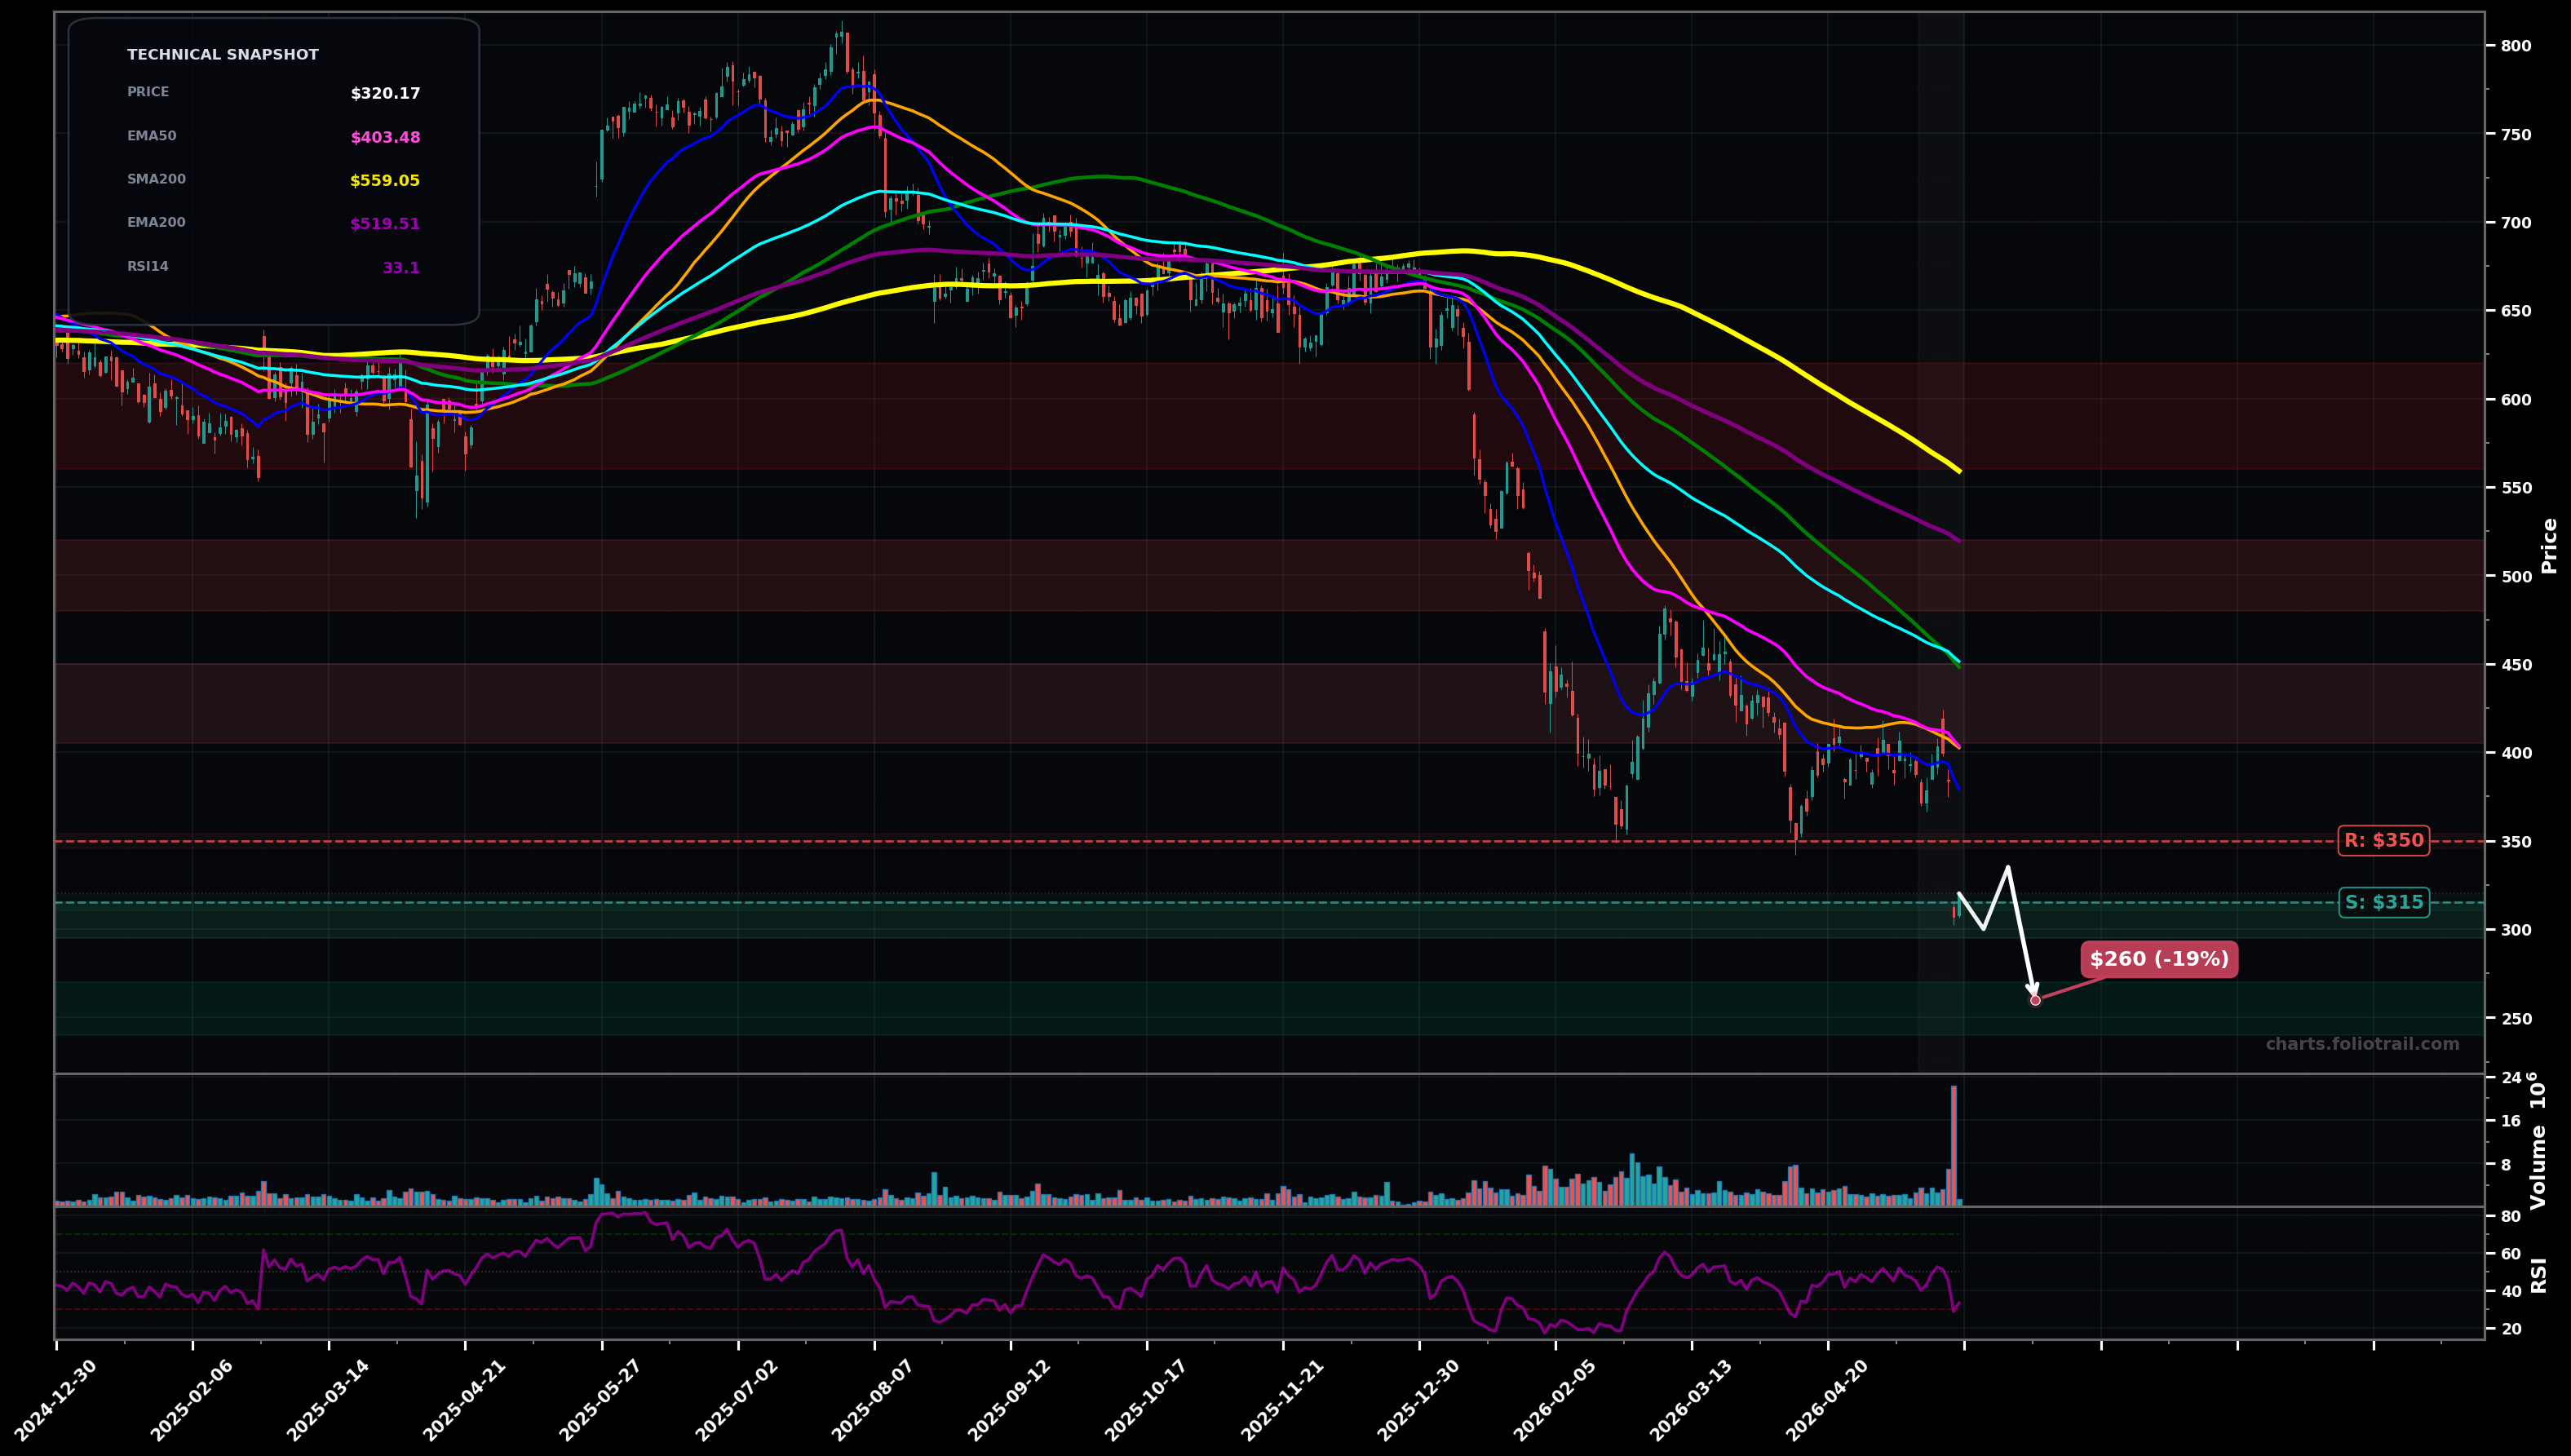
Task: Click the 24 volume axis tick
Action: 2511,1078
